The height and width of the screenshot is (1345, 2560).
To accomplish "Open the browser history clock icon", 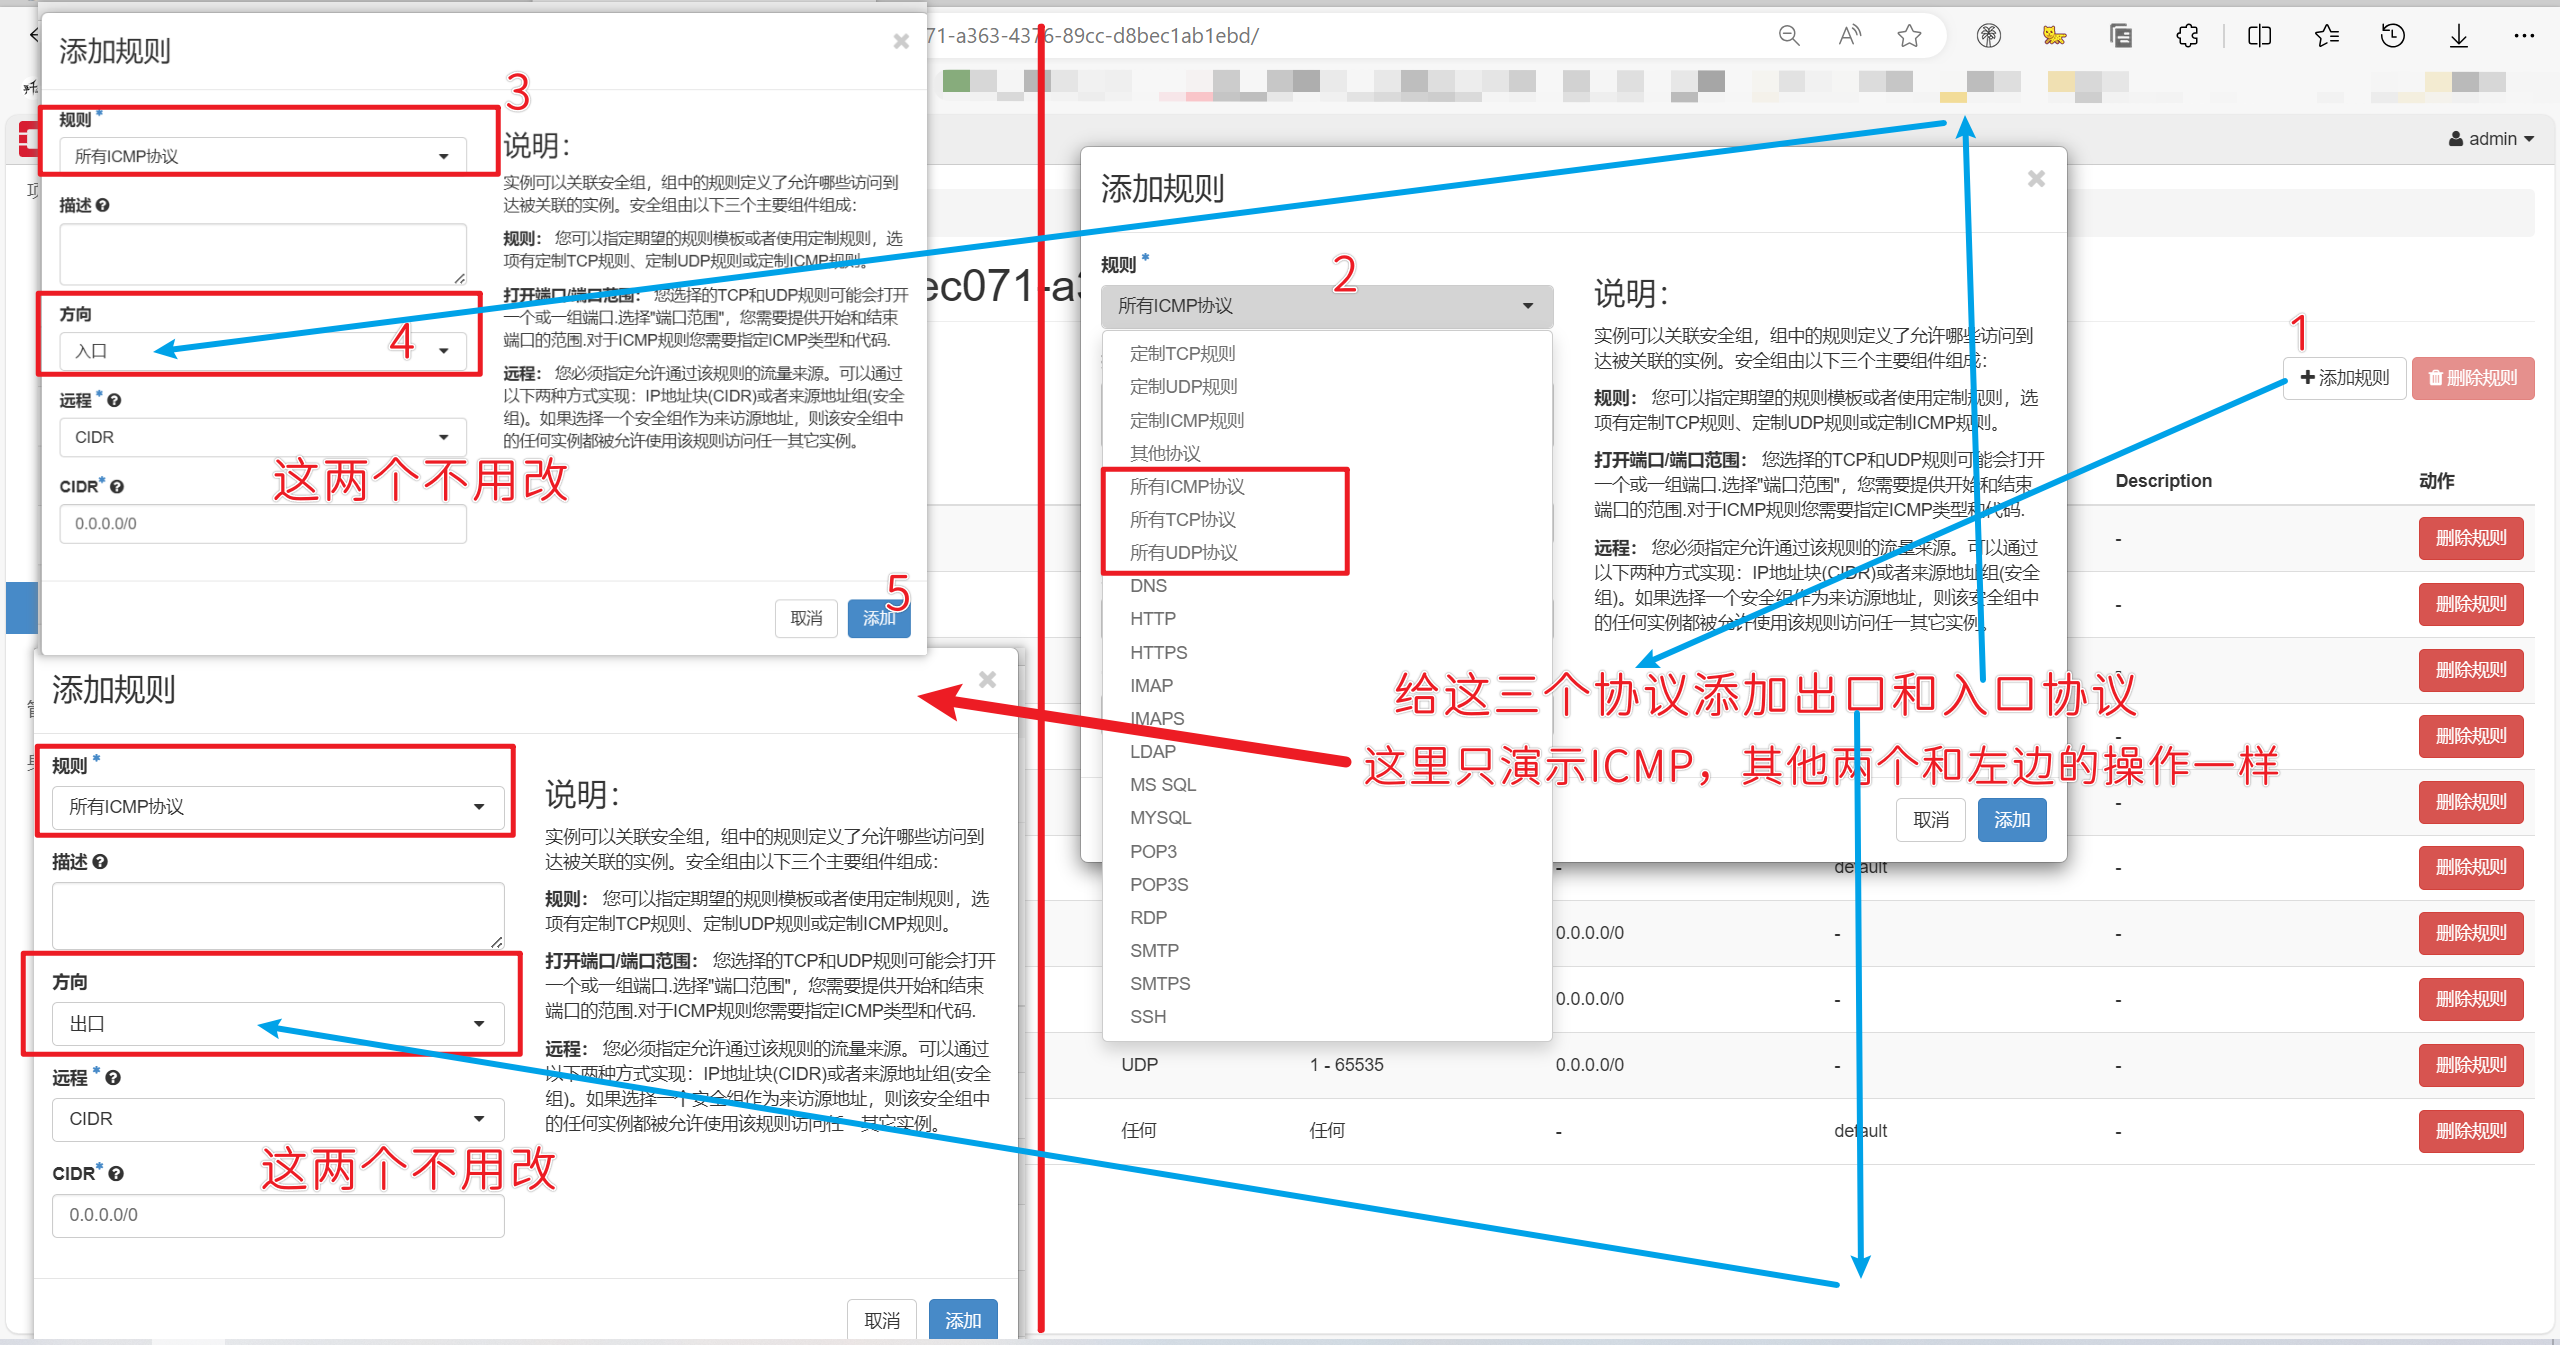I will pos(2392,36).
